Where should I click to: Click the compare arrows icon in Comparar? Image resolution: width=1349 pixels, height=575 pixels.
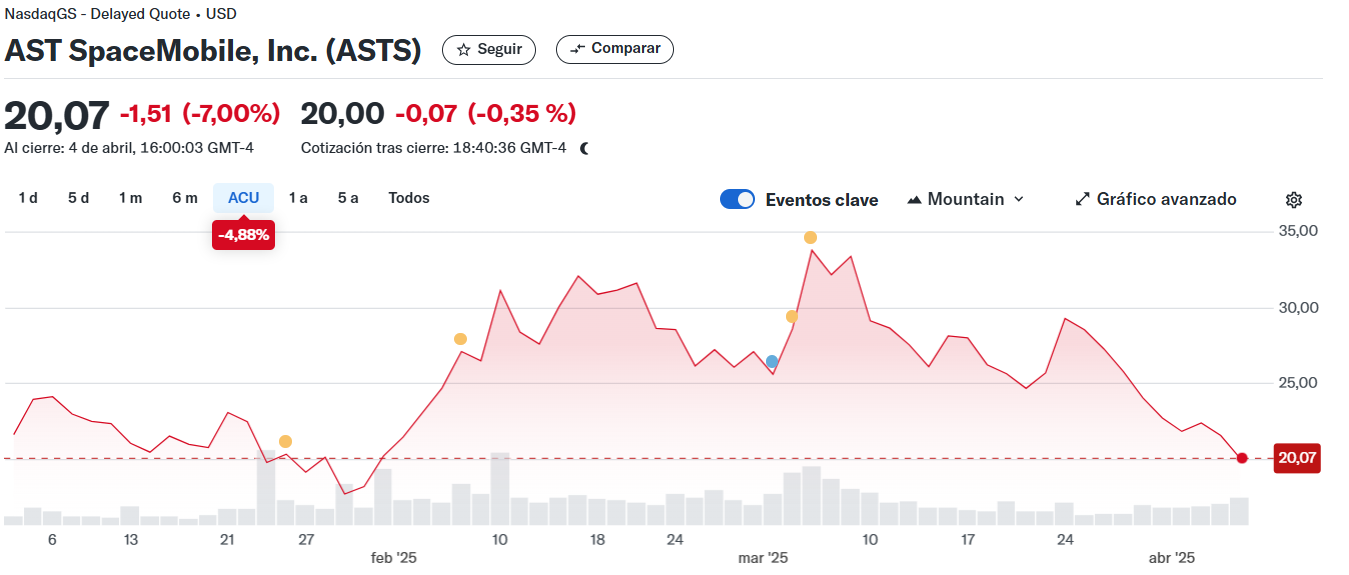pos(577,49)
